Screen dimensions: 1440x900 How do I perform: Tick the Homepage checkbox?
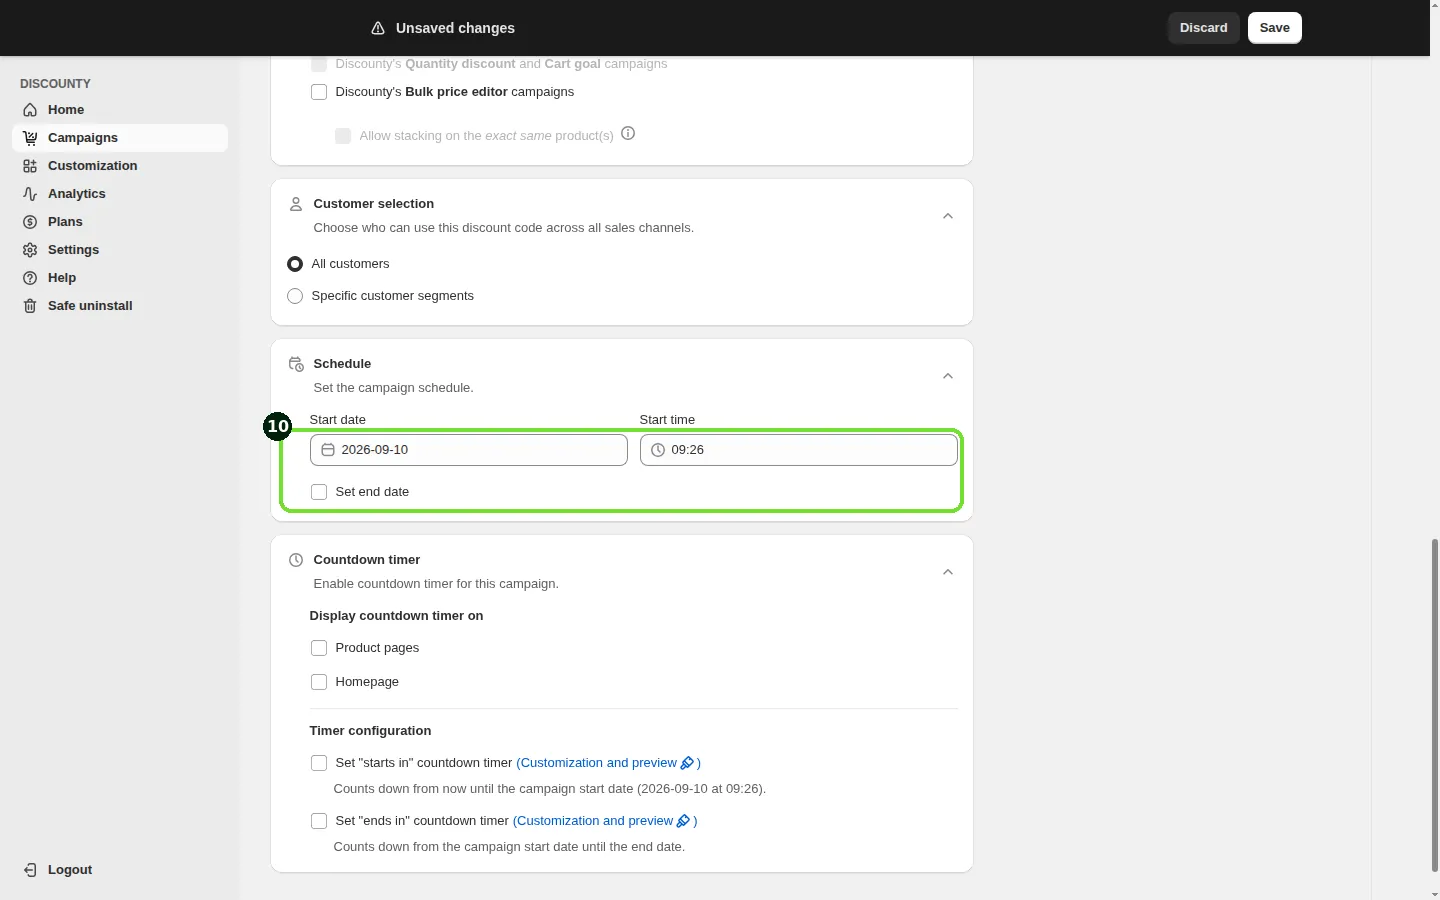(x=319, y=682)
